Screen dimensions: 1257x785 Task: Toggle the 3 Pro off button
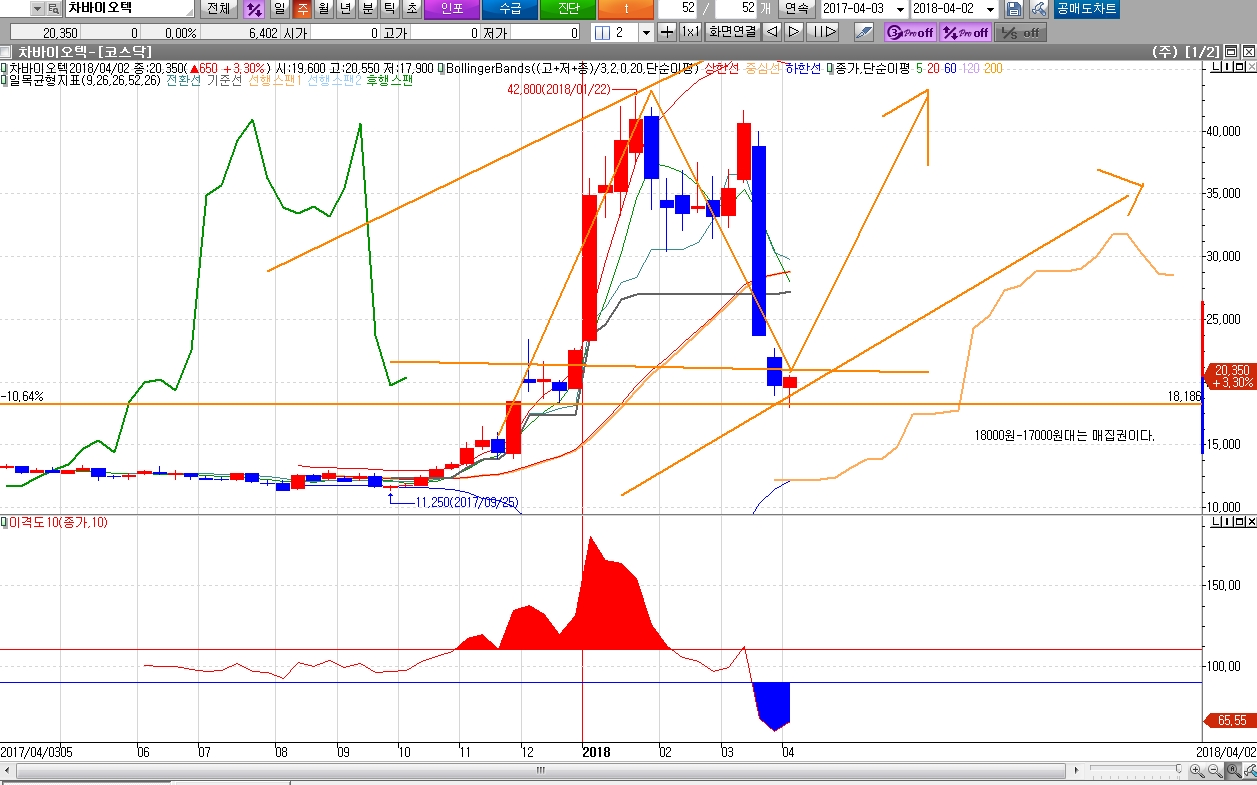tap(910, 32)
